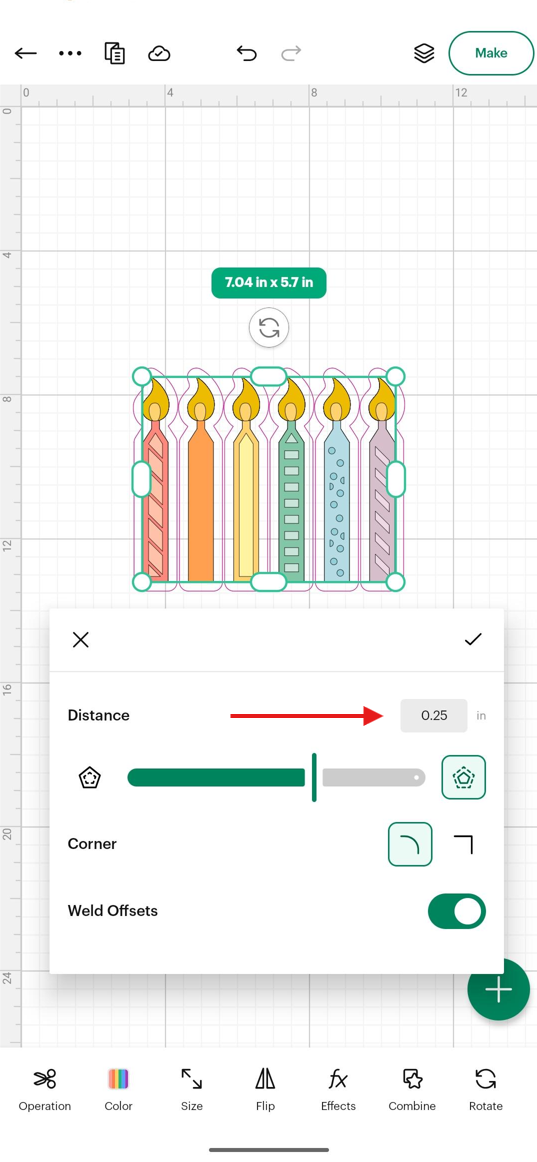Viewport: 537px width, 1162px height.
Task: Tap the top-center resize handle
Action: [269, 376]
